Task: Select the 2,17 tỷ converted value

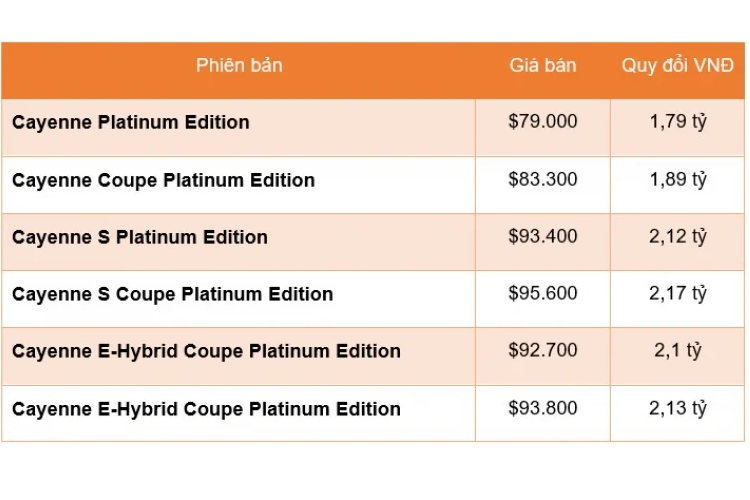Action: coord(677,294)
